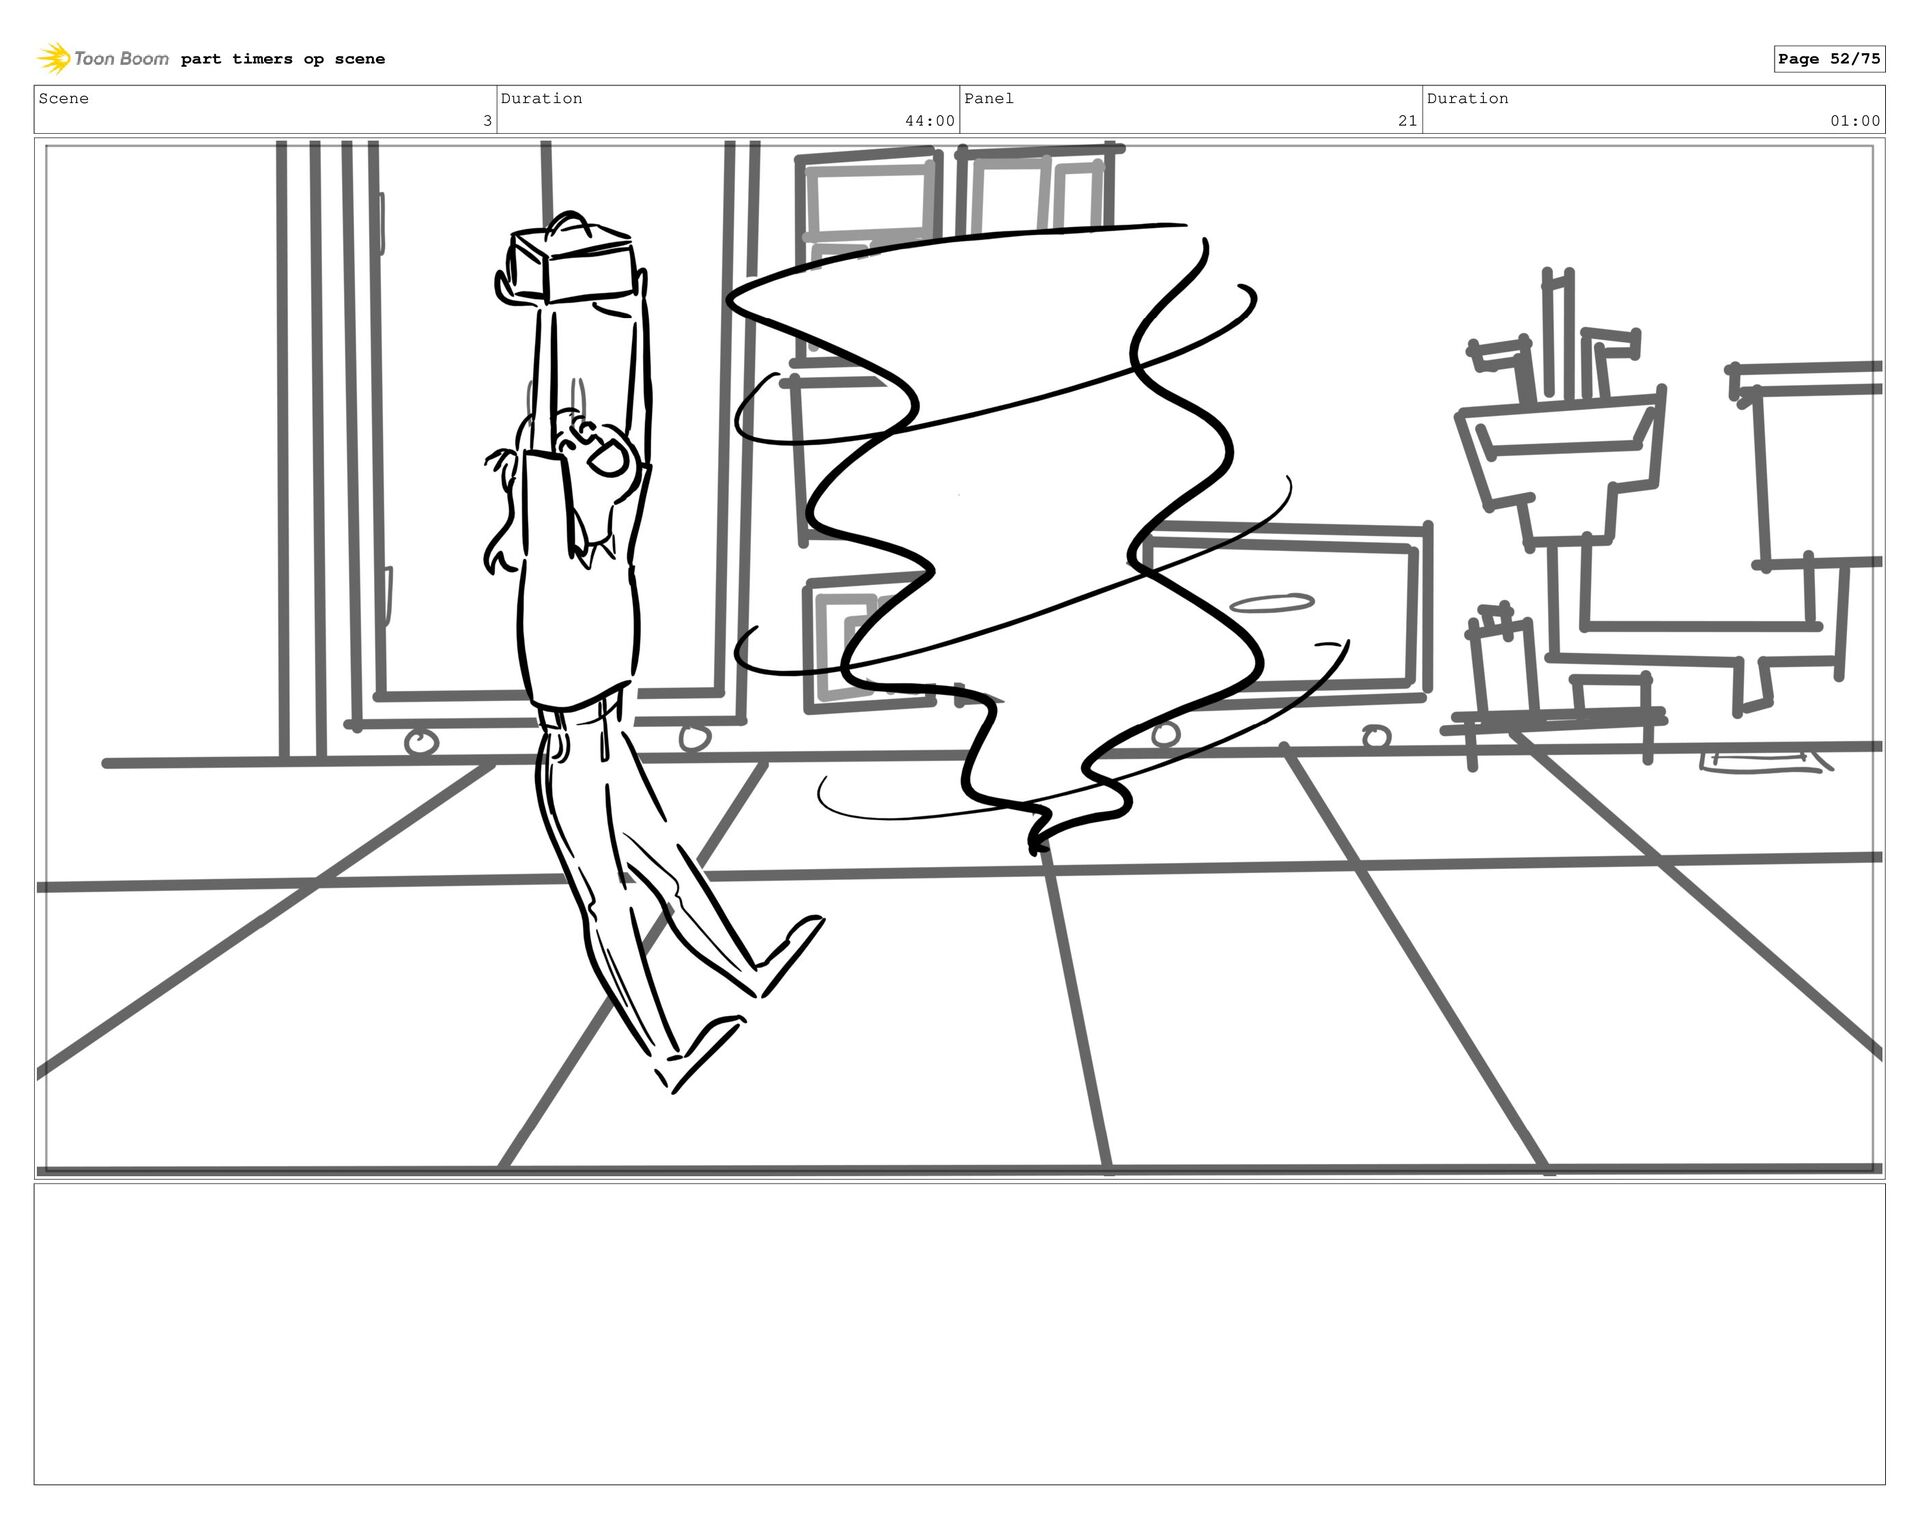Viewport: 1920px width, 1536px height.
Task: Click the panel Duration label at right
Action: tap(1467, 98)
